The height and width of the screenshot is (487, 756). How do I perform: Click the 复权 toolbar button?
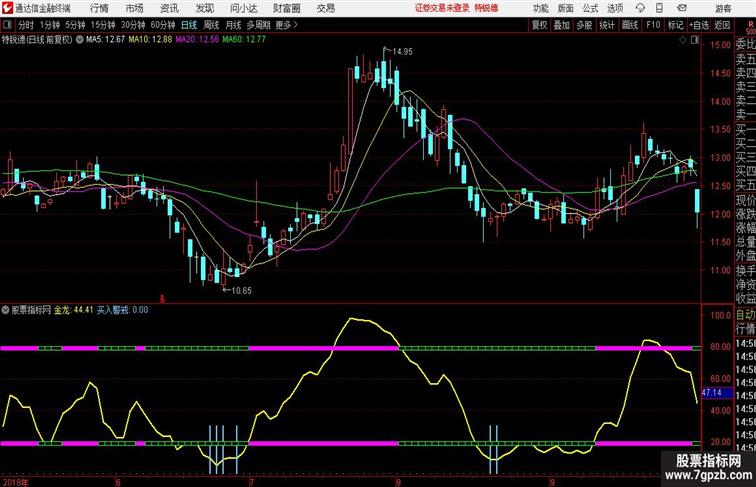[540, 25]
